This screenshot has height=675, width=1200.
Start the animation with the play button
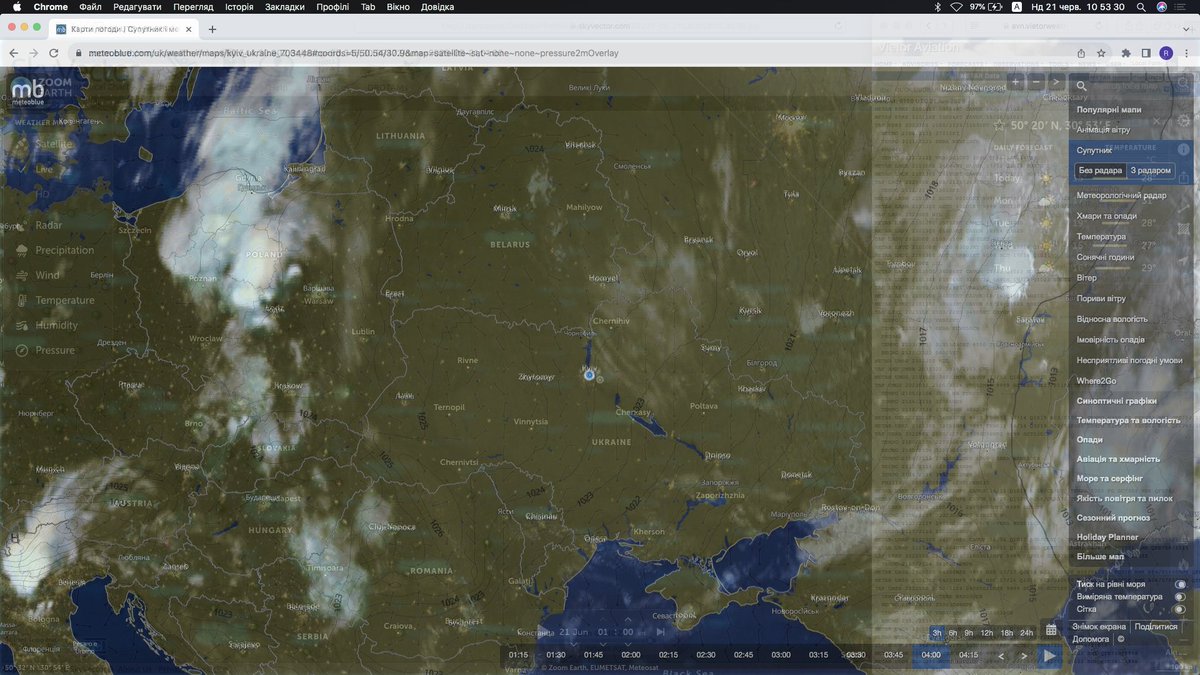point(1048,656)
